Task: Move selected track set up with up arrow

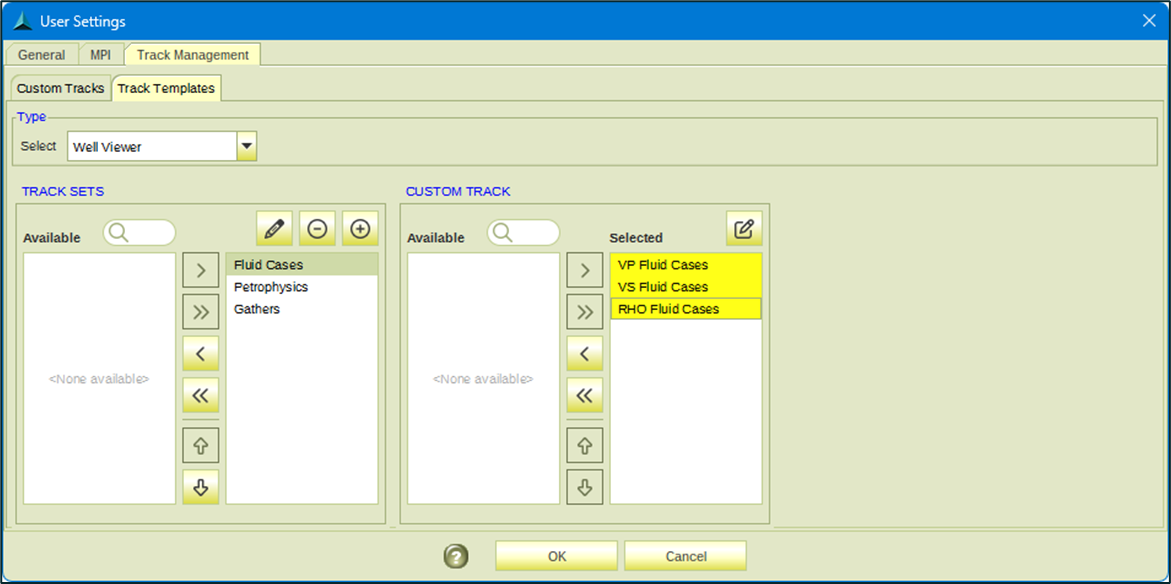Action: [200, 445]
